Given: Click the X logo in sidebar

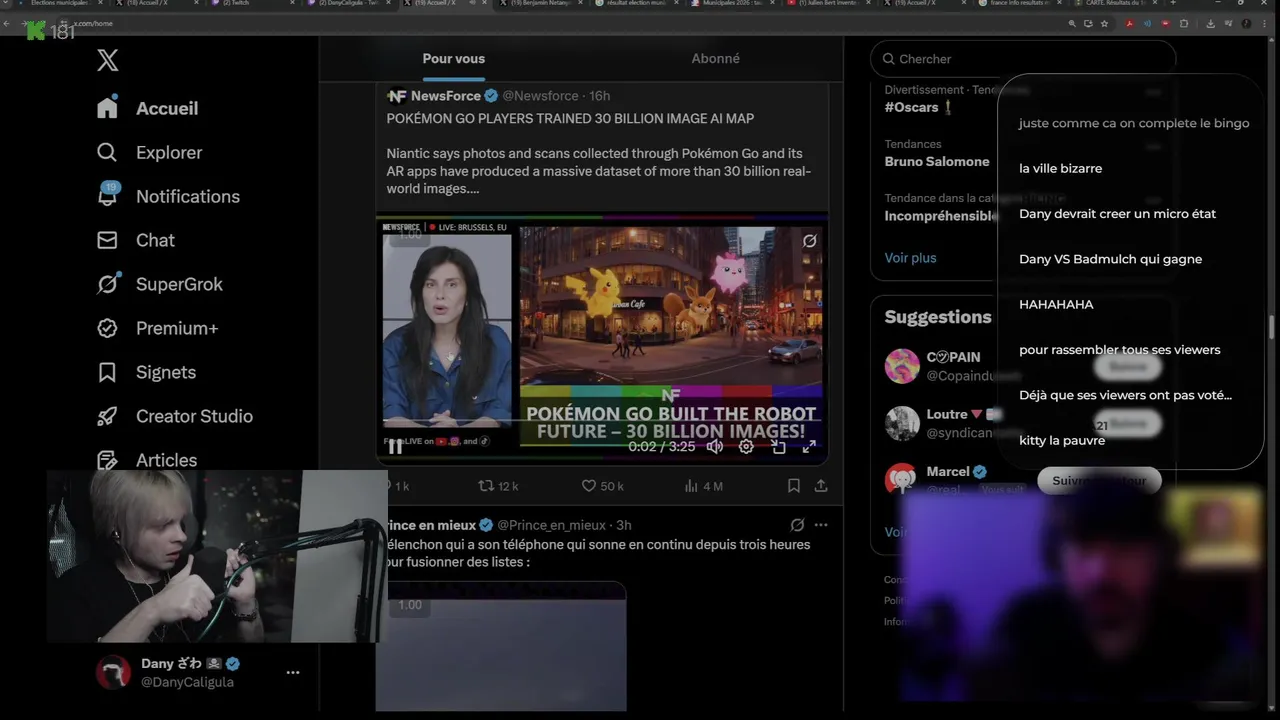Looking at the screenshot, I should coord(108,60).
